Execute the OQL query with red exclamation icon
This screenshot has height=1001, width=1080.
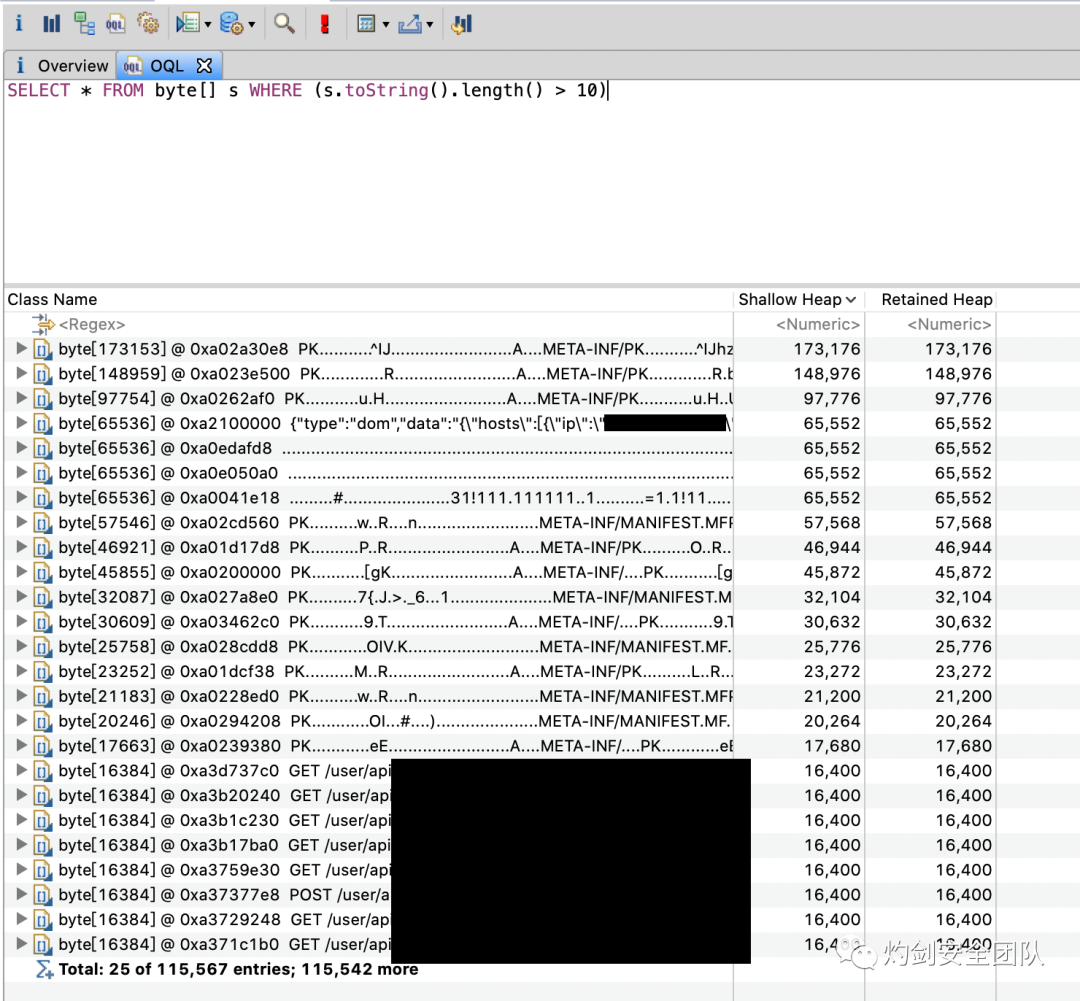[x=325, y=24]
